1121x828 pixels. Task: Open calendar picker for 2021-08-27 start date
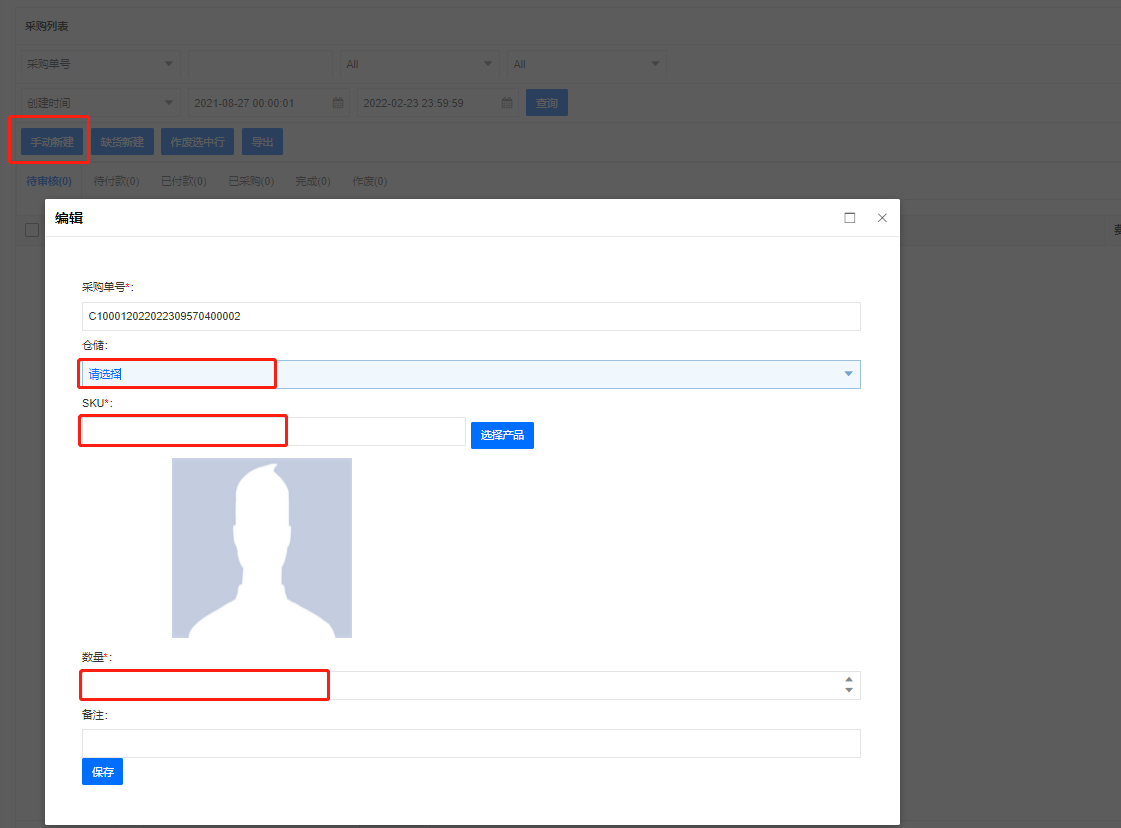coord(338,103)
